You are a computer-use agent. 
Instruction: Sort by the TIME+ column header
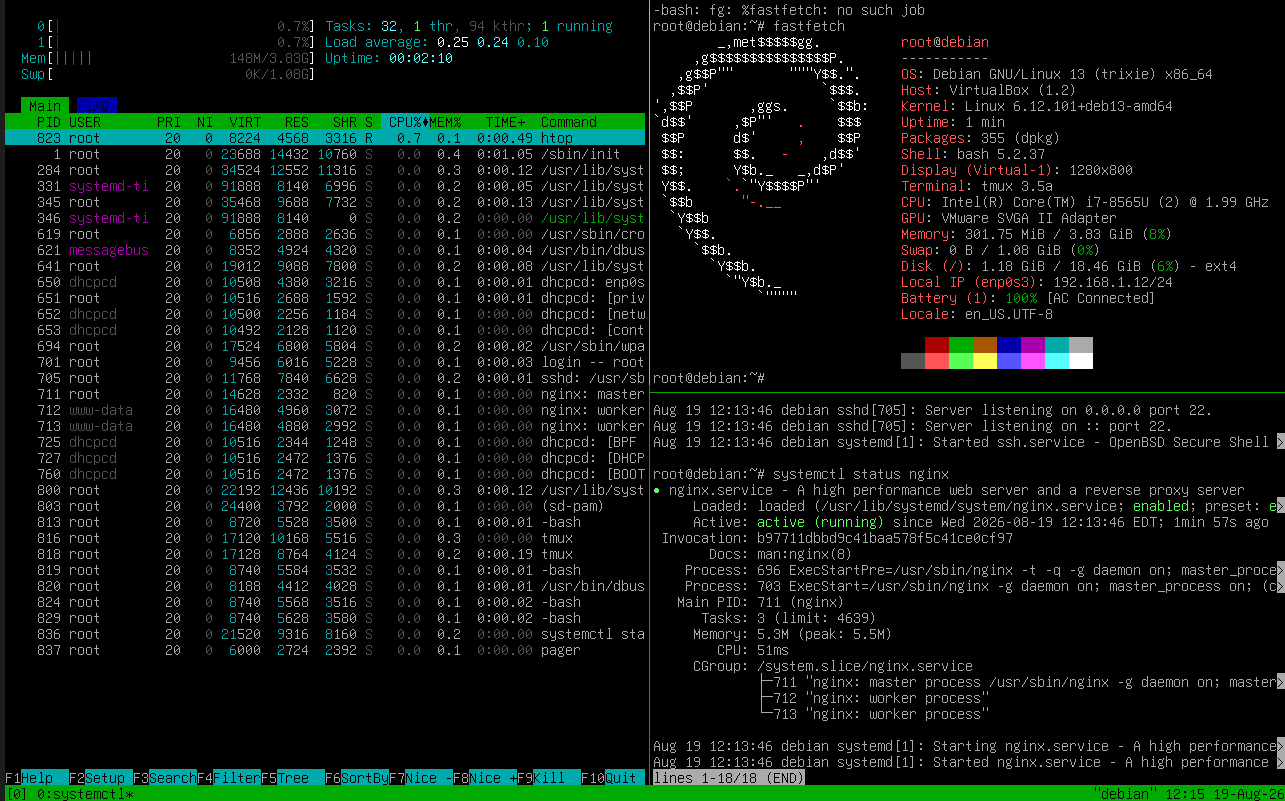pyautogui.click(x=505, y=122)
